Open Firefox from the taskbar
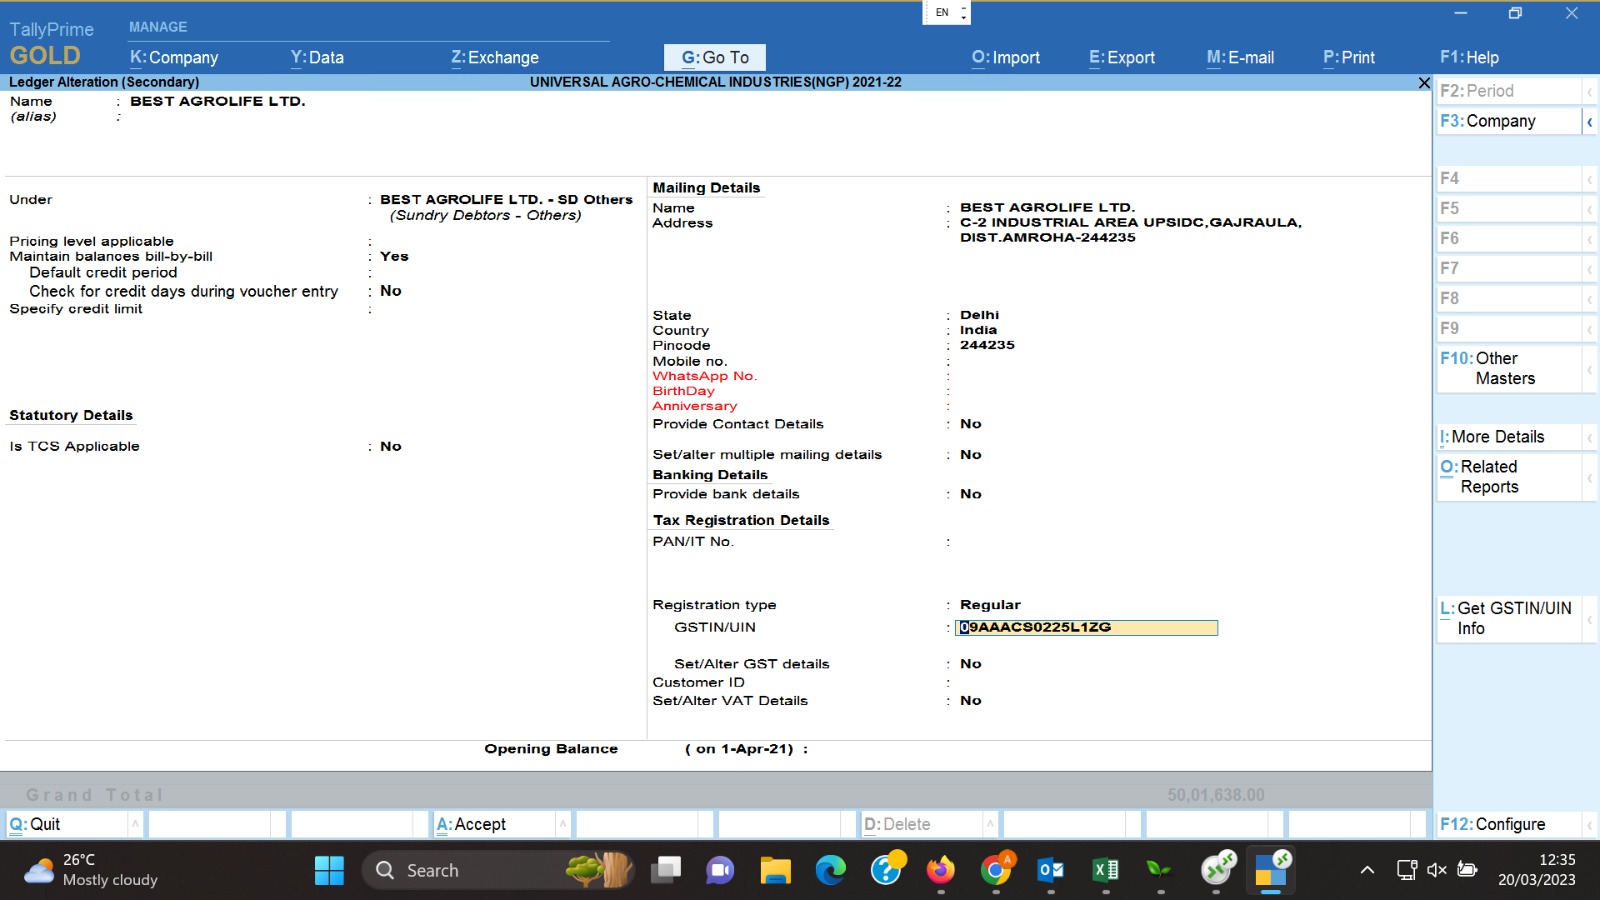 pyautogui.click(x=940, y=870)
